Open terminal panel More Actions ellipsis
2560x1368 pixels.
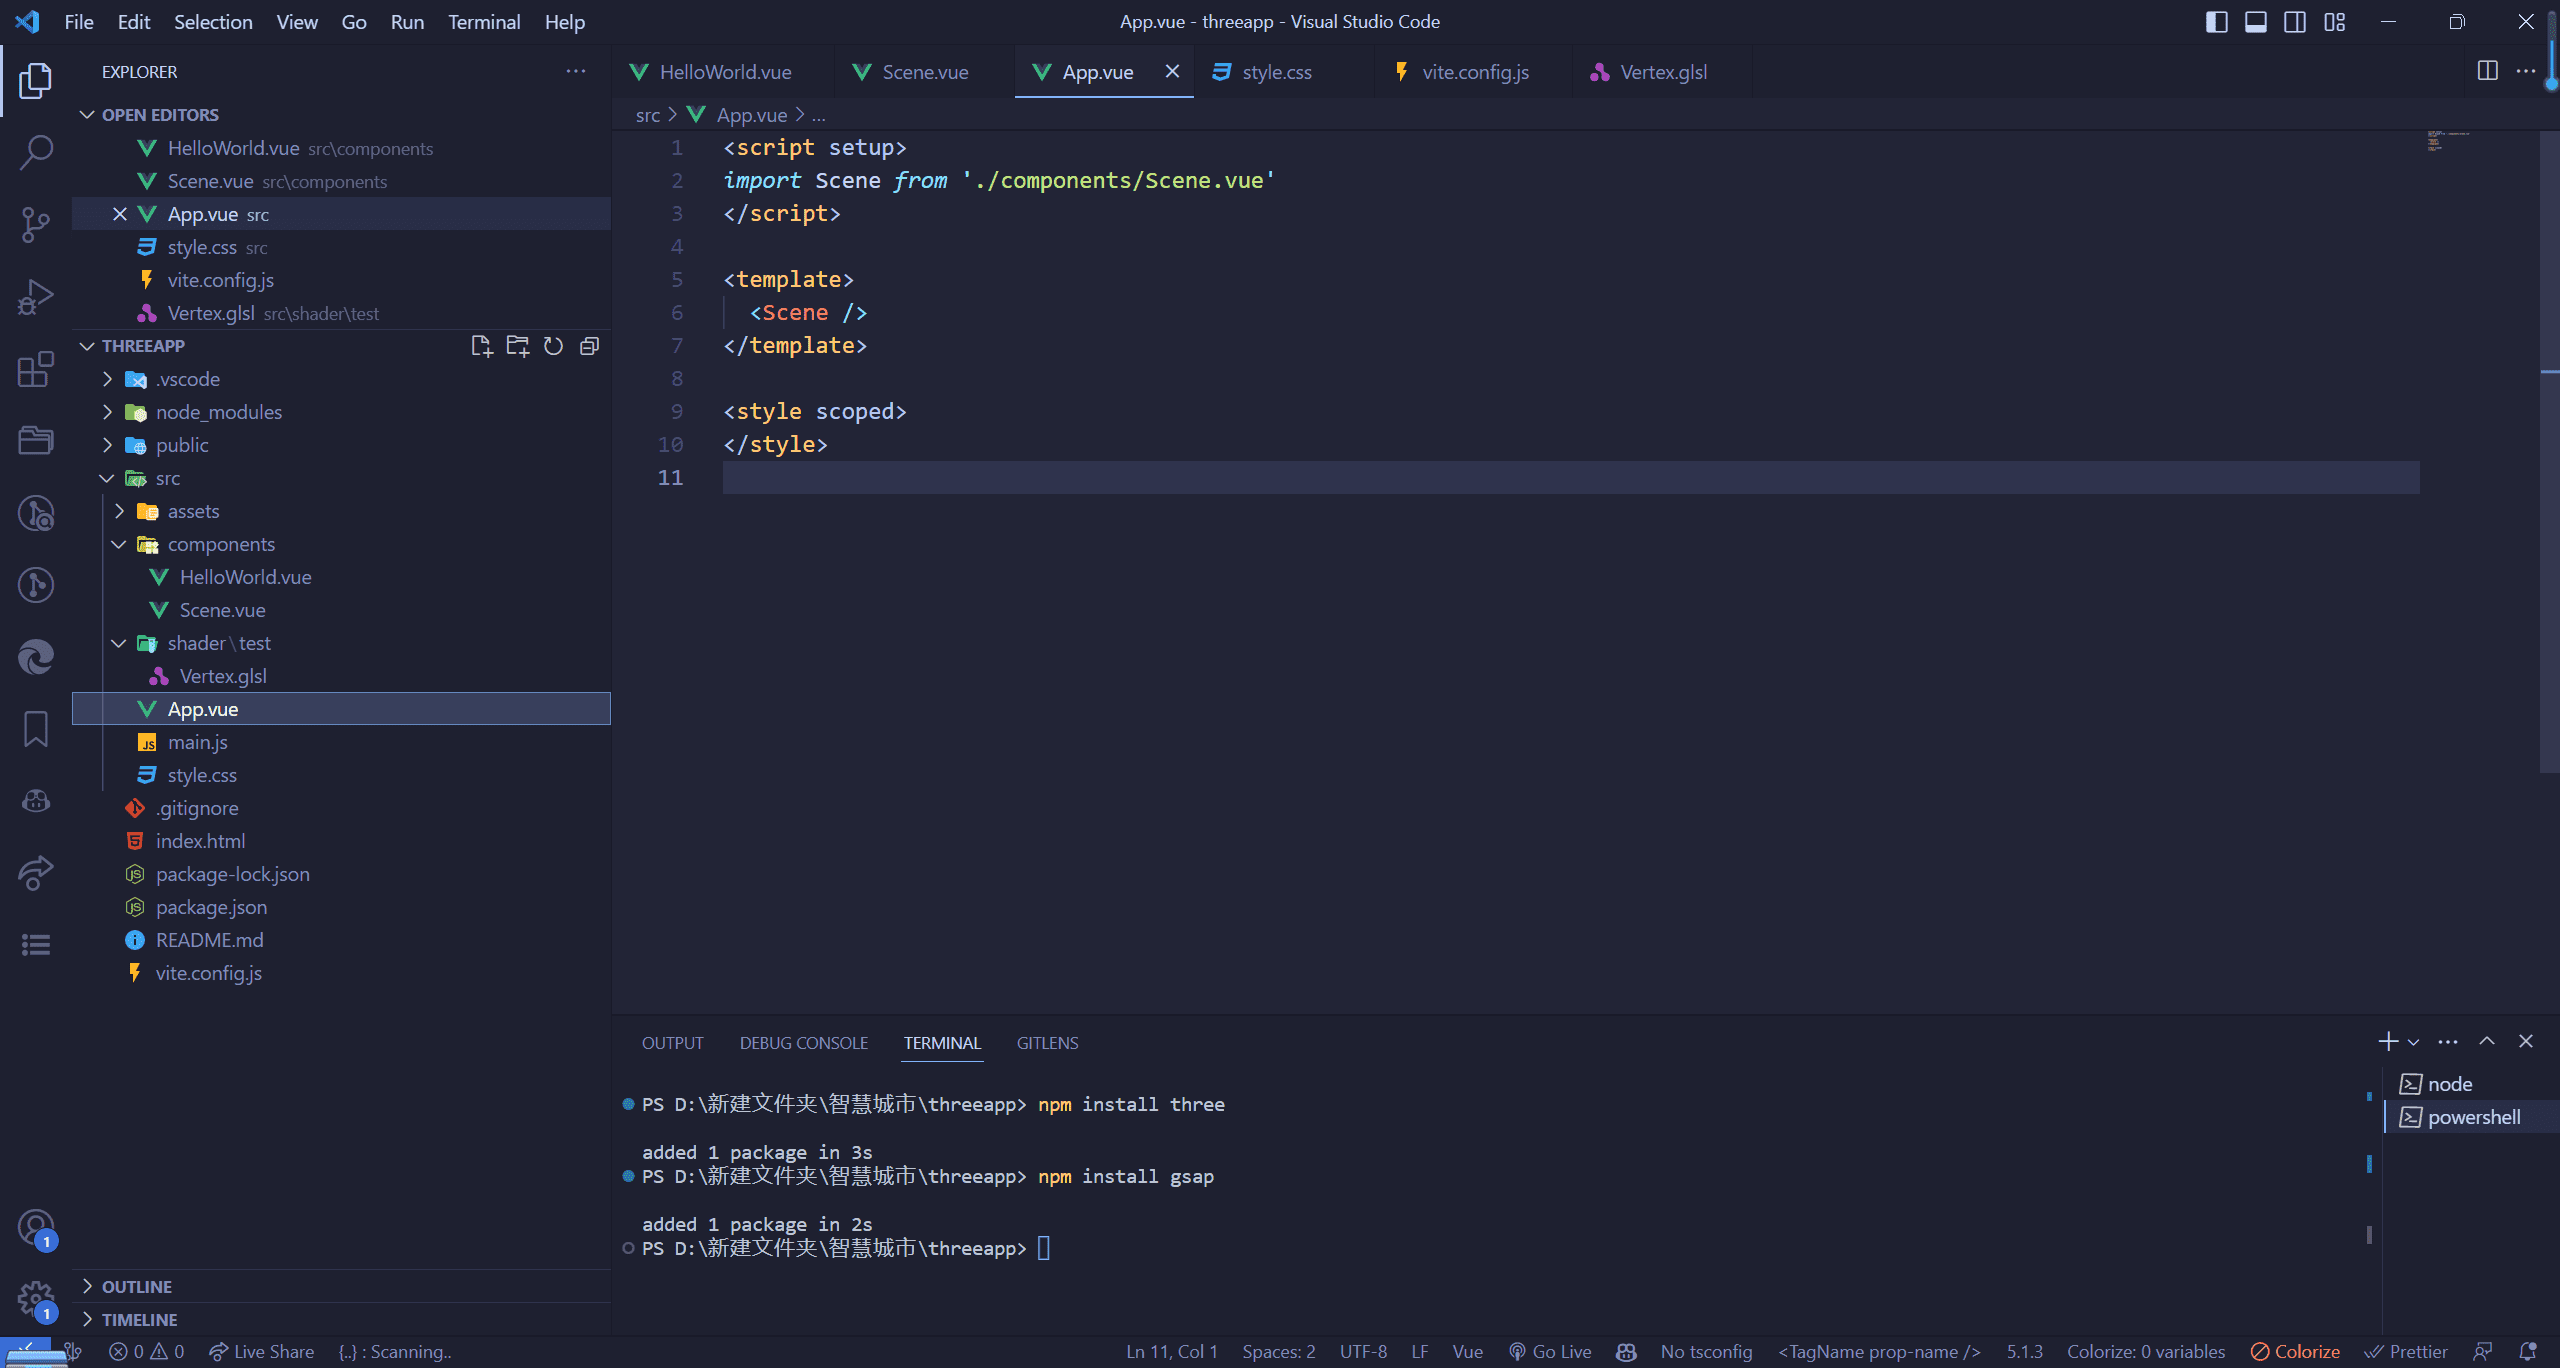(2448, 1042)
